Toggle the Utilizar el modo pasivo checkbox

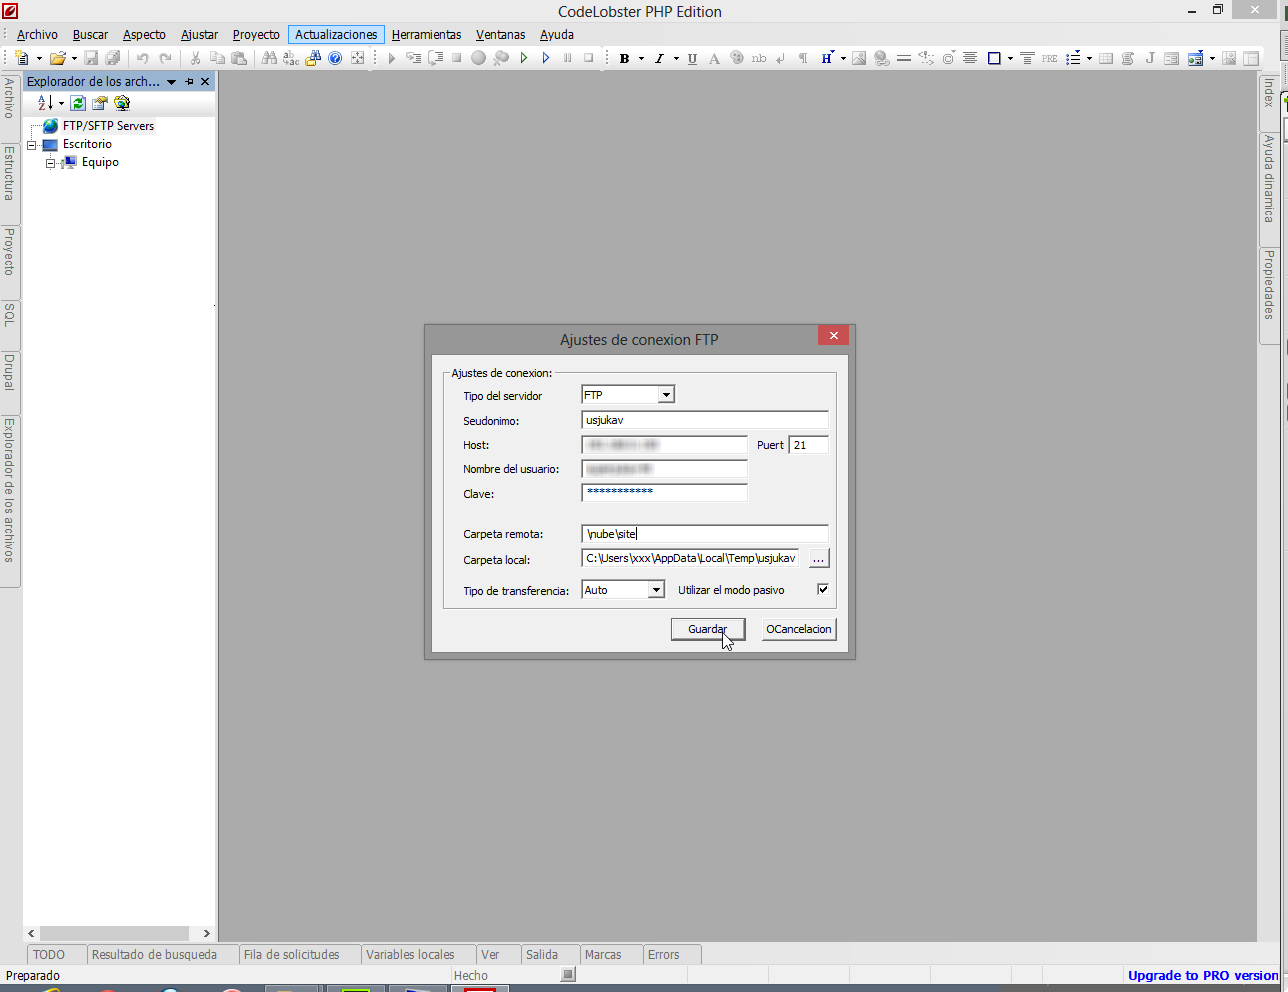(822, 589)
